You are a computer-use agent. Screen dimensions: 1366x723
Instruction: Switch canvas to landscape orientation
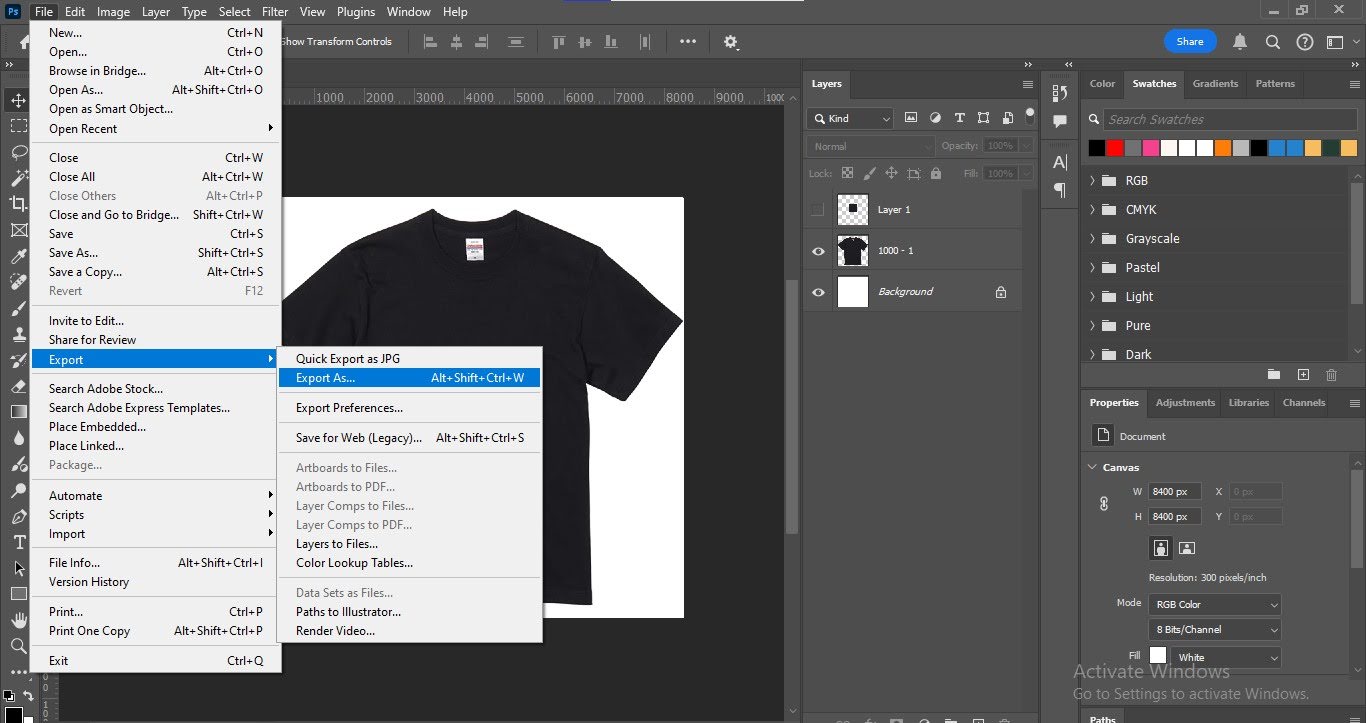point(1187,548)
